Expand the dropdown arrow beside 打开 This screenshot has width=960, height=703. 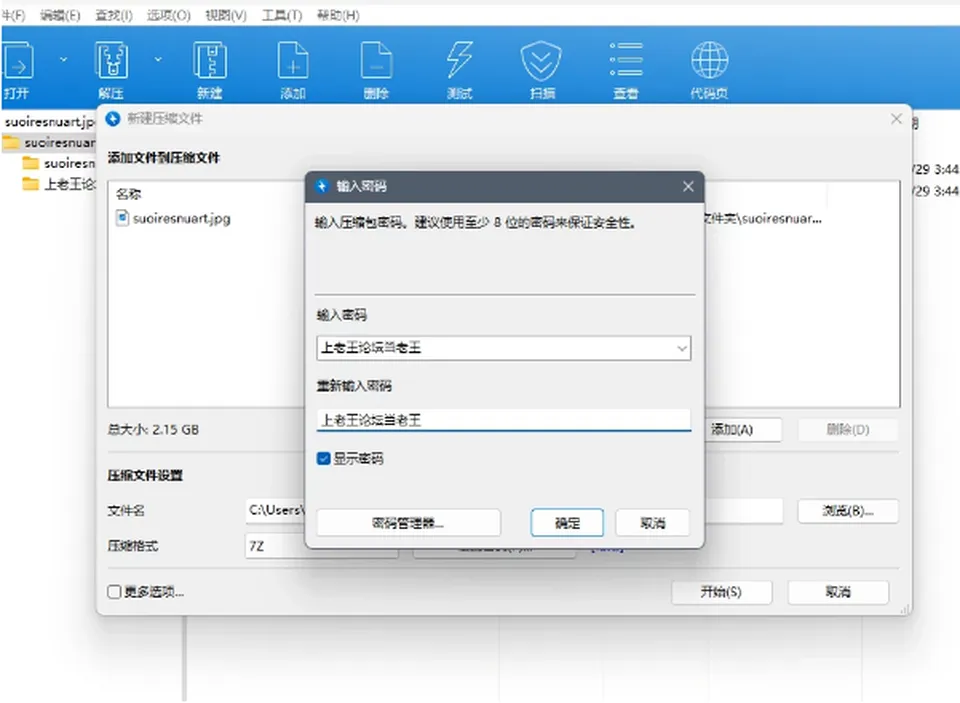63,59
